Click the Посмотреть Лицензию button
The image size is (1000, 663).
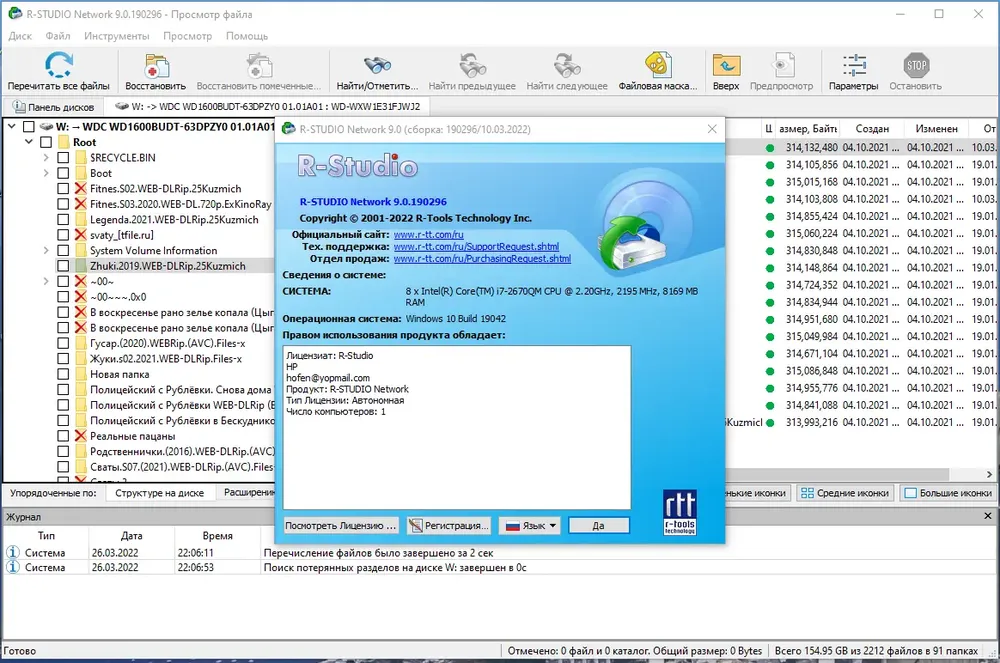pos(341,526)
